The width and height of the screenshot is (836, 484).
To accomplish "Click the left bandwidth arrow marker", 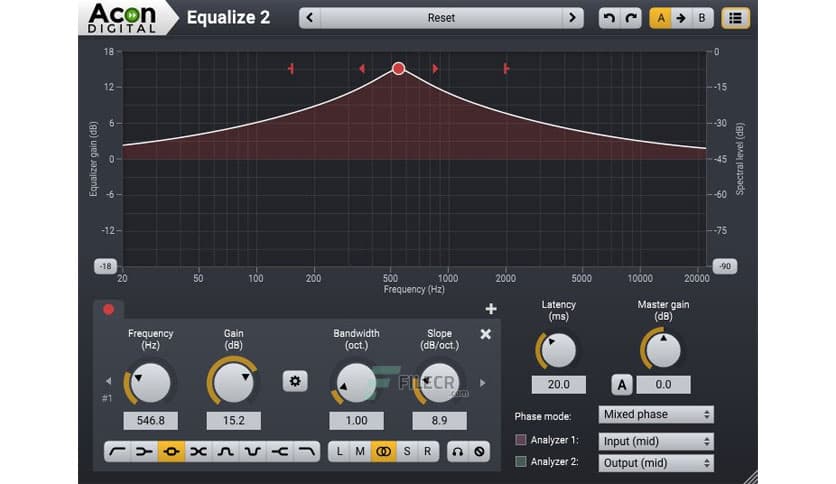I will point(362,68).
